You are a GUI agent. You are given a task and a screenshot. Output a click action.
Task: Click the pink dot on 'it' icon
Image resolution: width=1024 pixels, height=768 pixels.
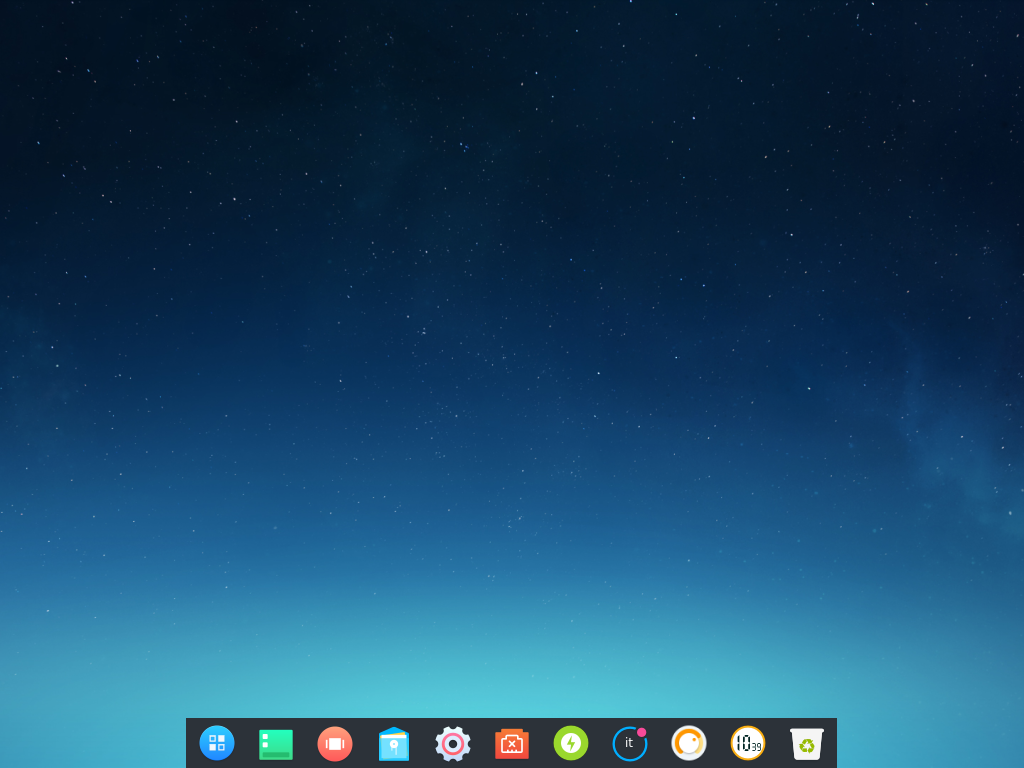point(642,732)
